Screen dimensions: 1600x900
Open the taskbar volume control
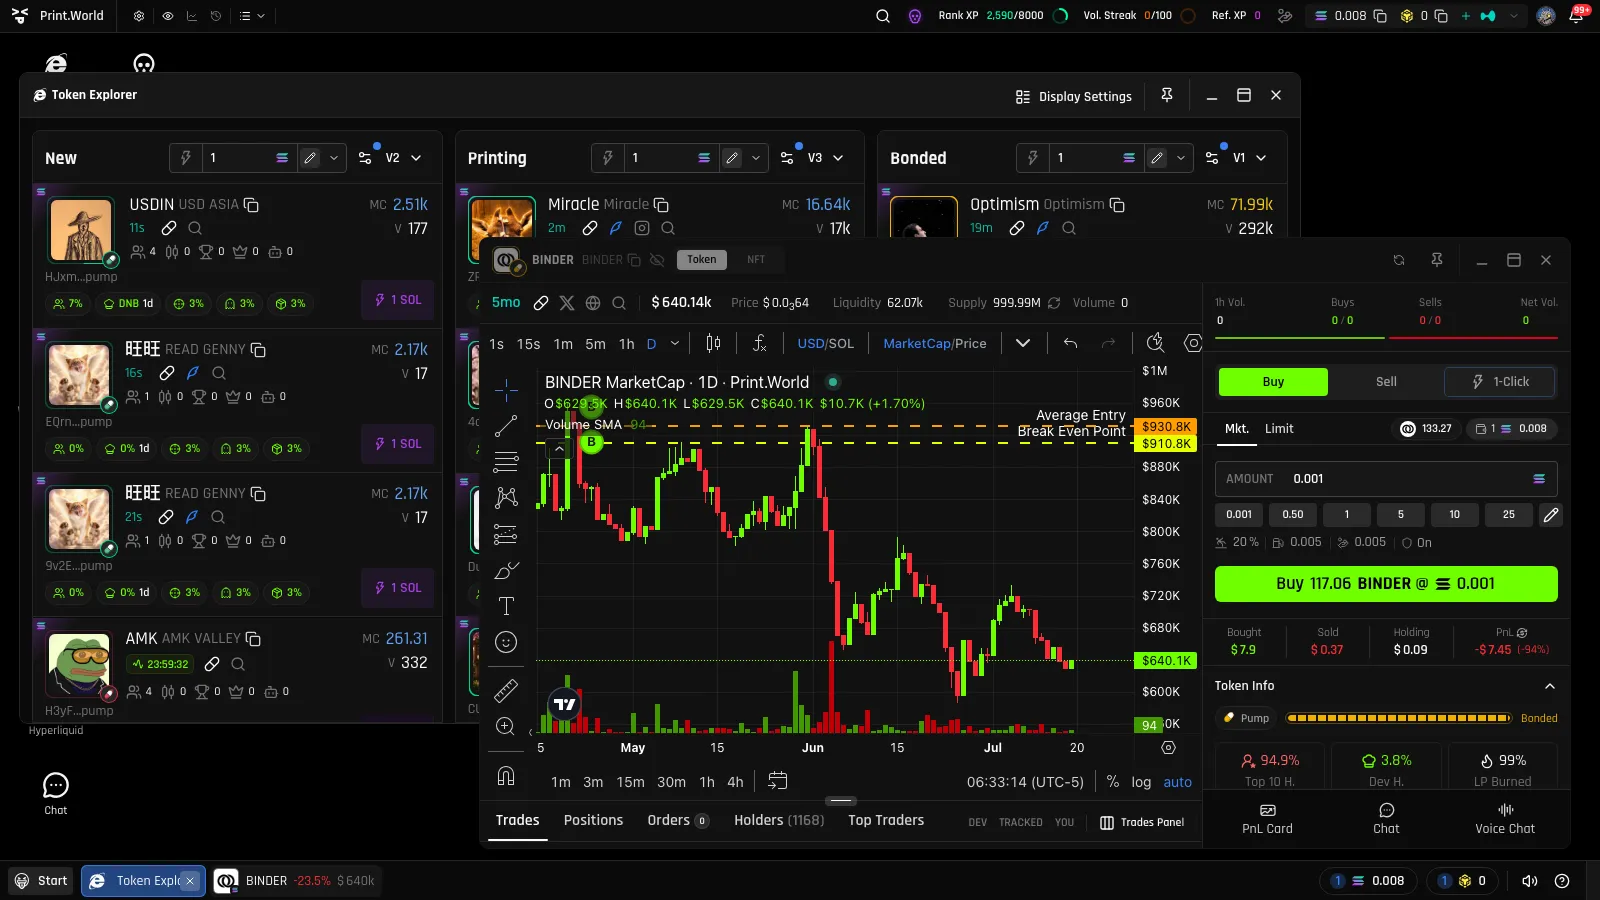tap(1529, 881)
